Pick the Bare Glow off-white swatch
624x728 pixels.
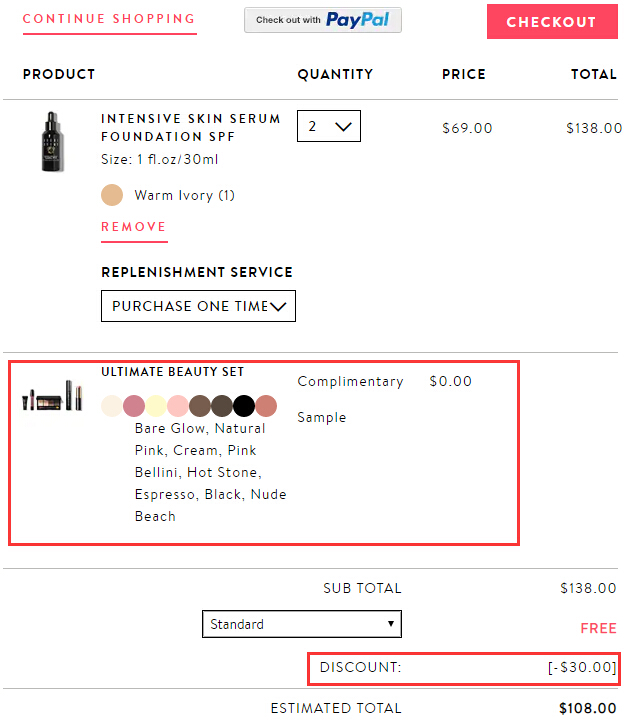[x=112, y=406]
